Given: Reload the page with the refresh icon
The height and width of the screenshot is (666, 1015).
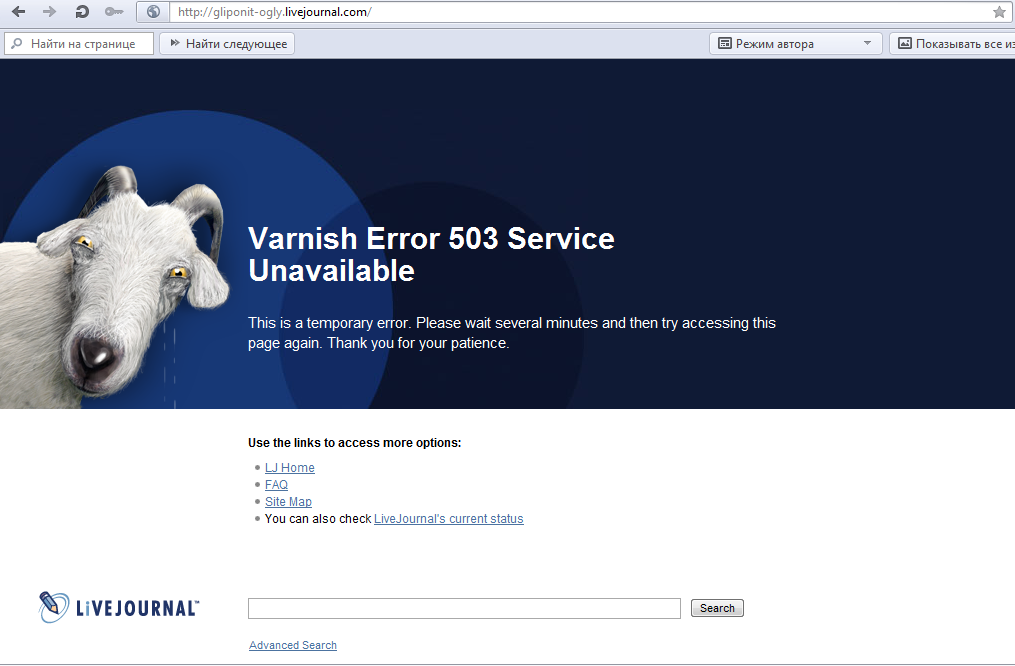Looking at the screenshot, I should click(82, 12).
